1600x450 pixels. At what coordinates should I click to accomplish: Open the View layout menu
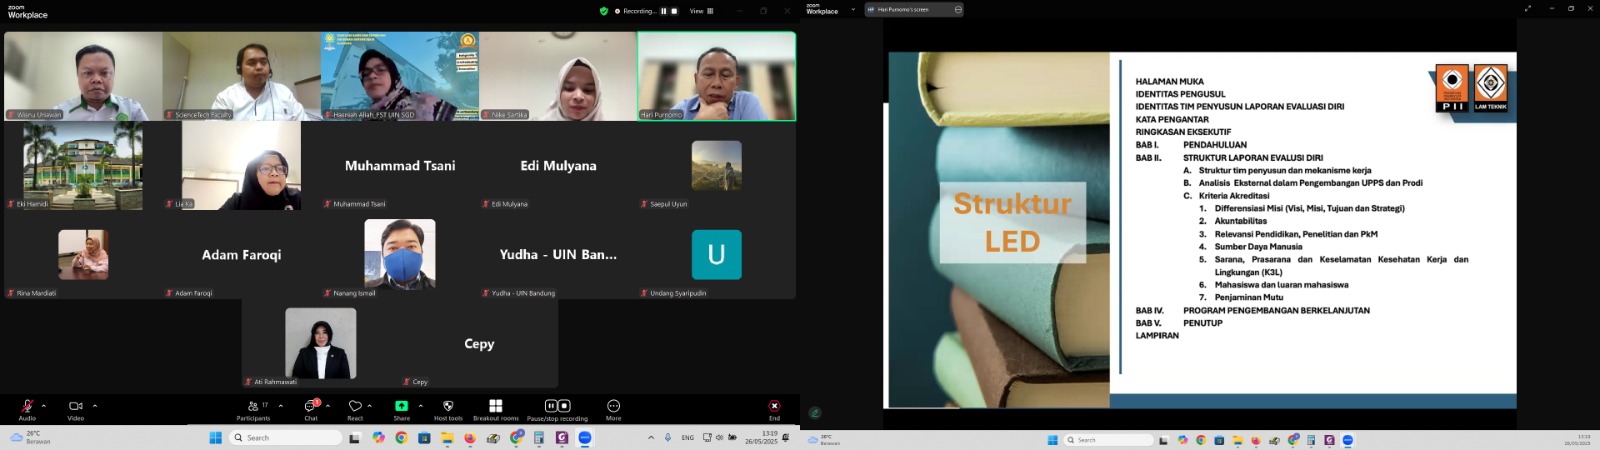tap(701, 11)
